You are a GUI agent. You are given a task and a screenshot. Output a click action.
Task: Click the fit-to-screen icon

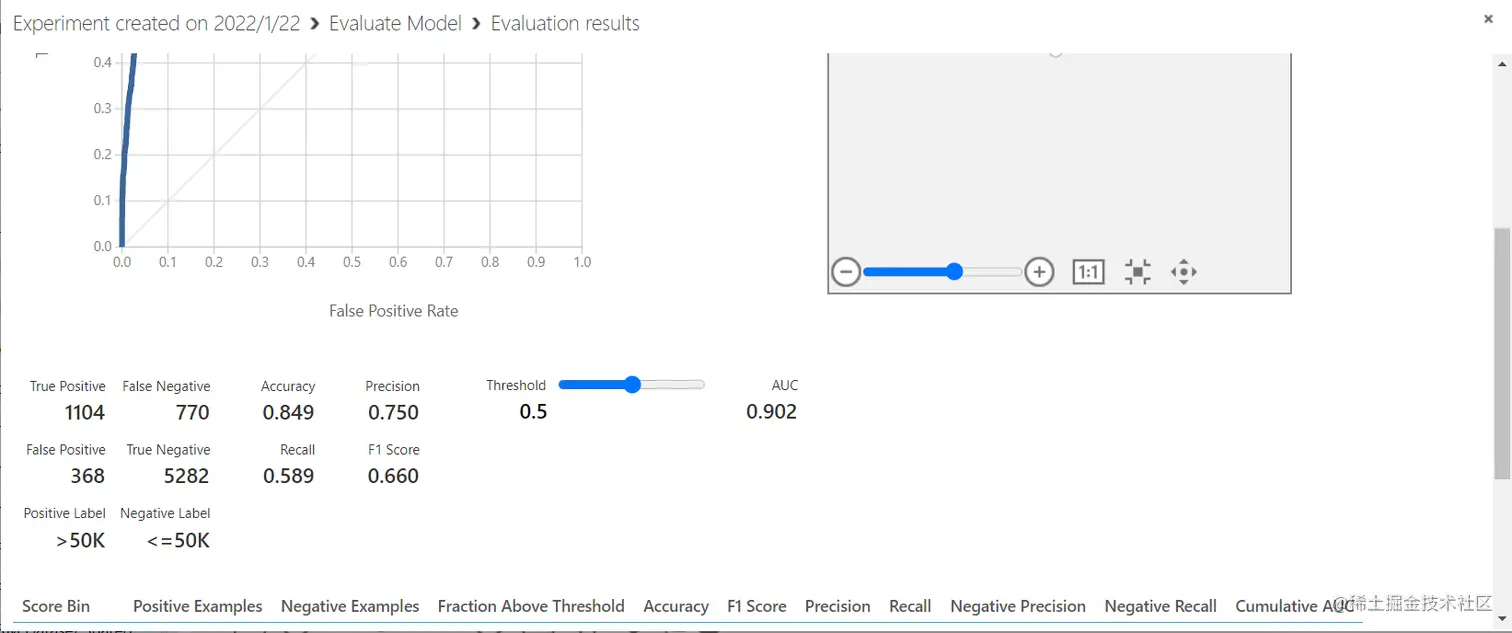pyautogui.click(x=1137, y=272)
